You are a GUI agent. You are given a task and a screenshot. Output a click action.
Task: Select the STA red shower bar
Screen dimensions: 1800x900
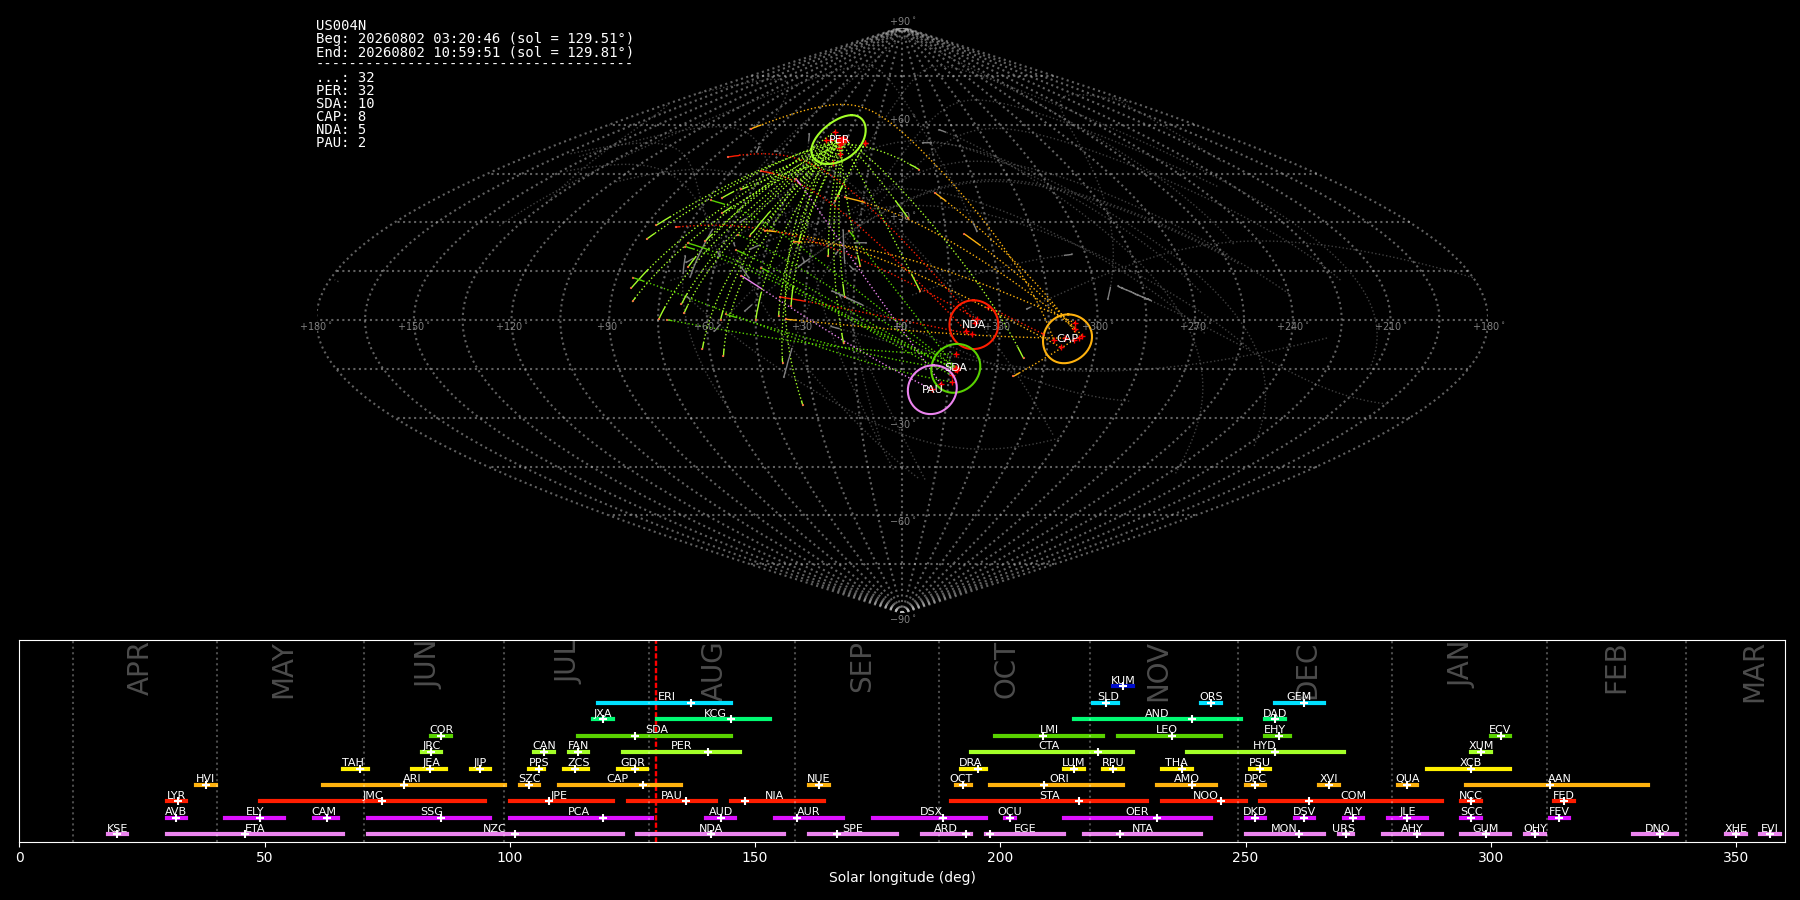1049,801
